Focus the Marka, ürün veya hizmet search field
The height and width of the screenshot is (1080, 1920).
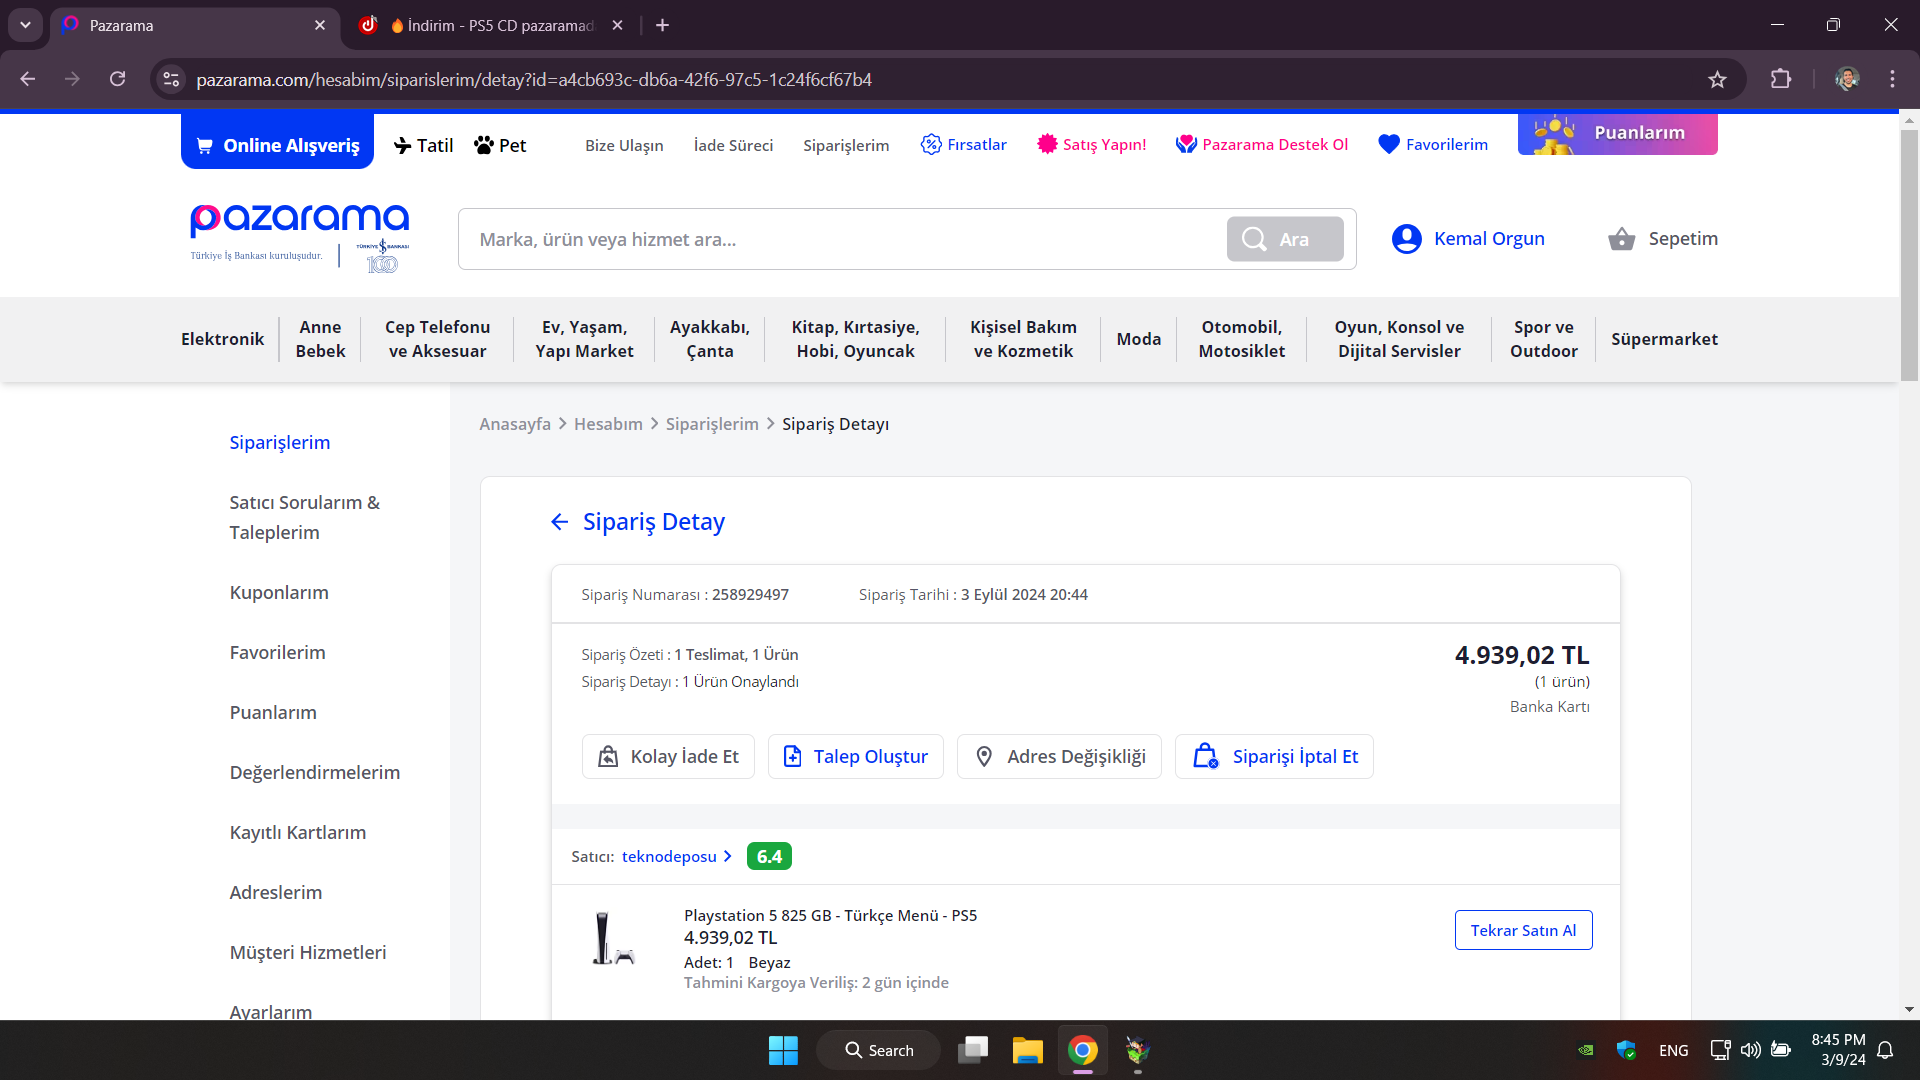(x=840, y=239)
